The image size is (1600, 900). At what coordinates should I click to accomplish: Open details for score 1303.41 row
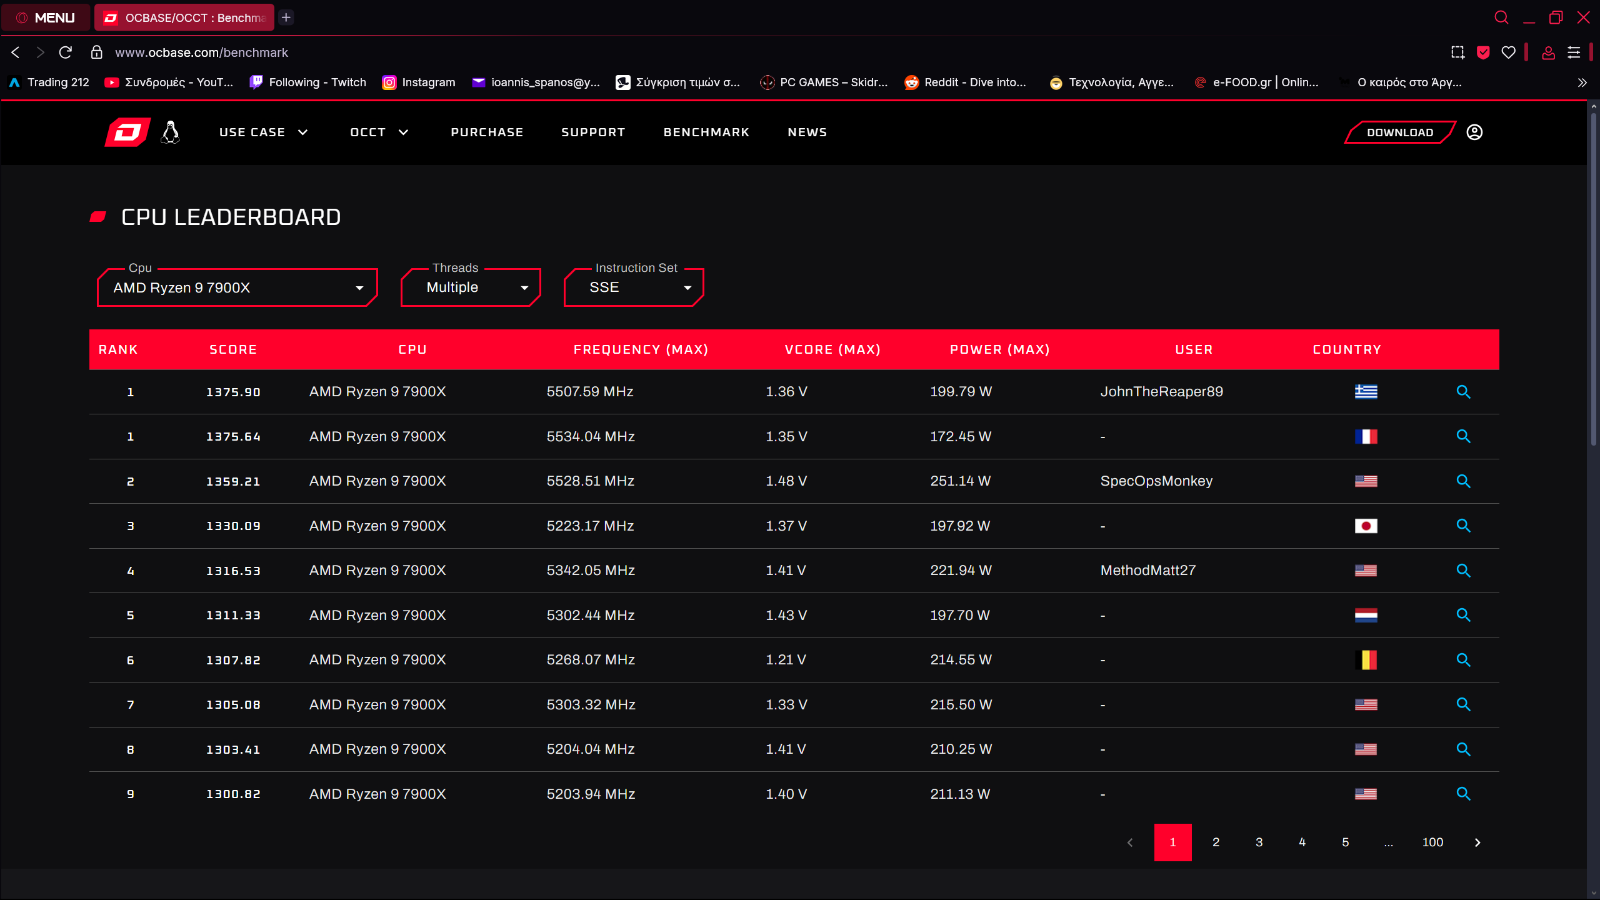(1463, 749)
